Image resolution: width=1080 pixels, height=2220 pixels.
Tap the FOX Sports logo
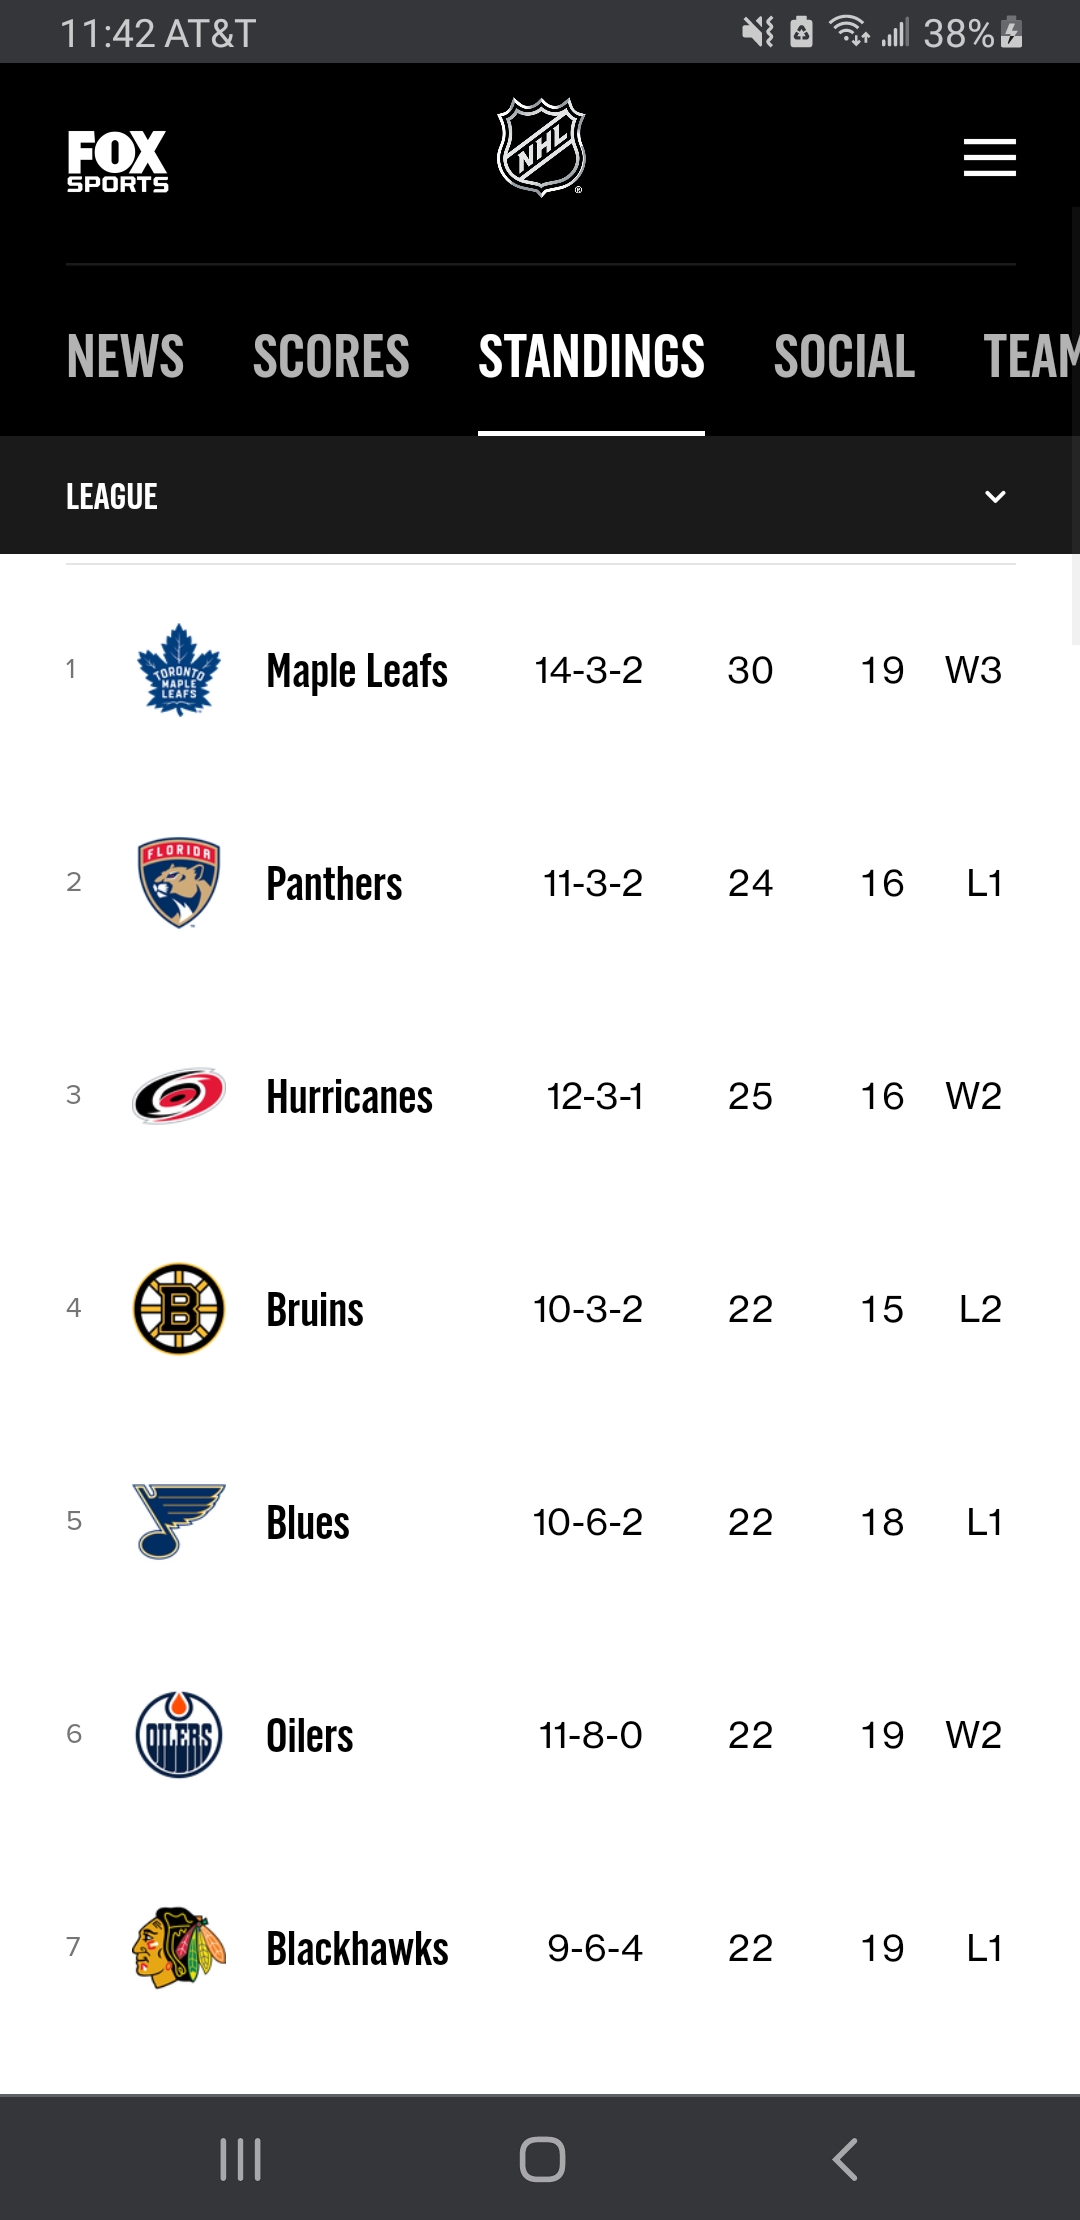click(117, 160)
